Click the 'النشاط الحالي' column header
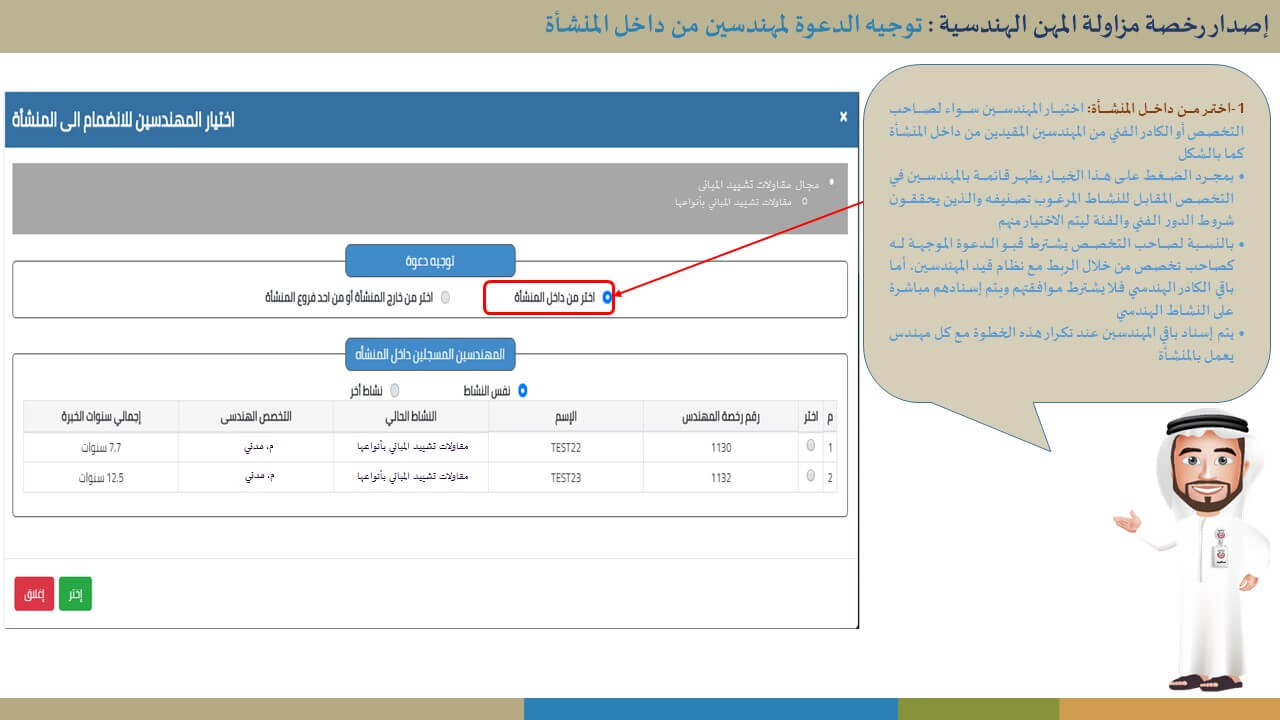The image size is (1280, 720). click(x=411, y=416)
